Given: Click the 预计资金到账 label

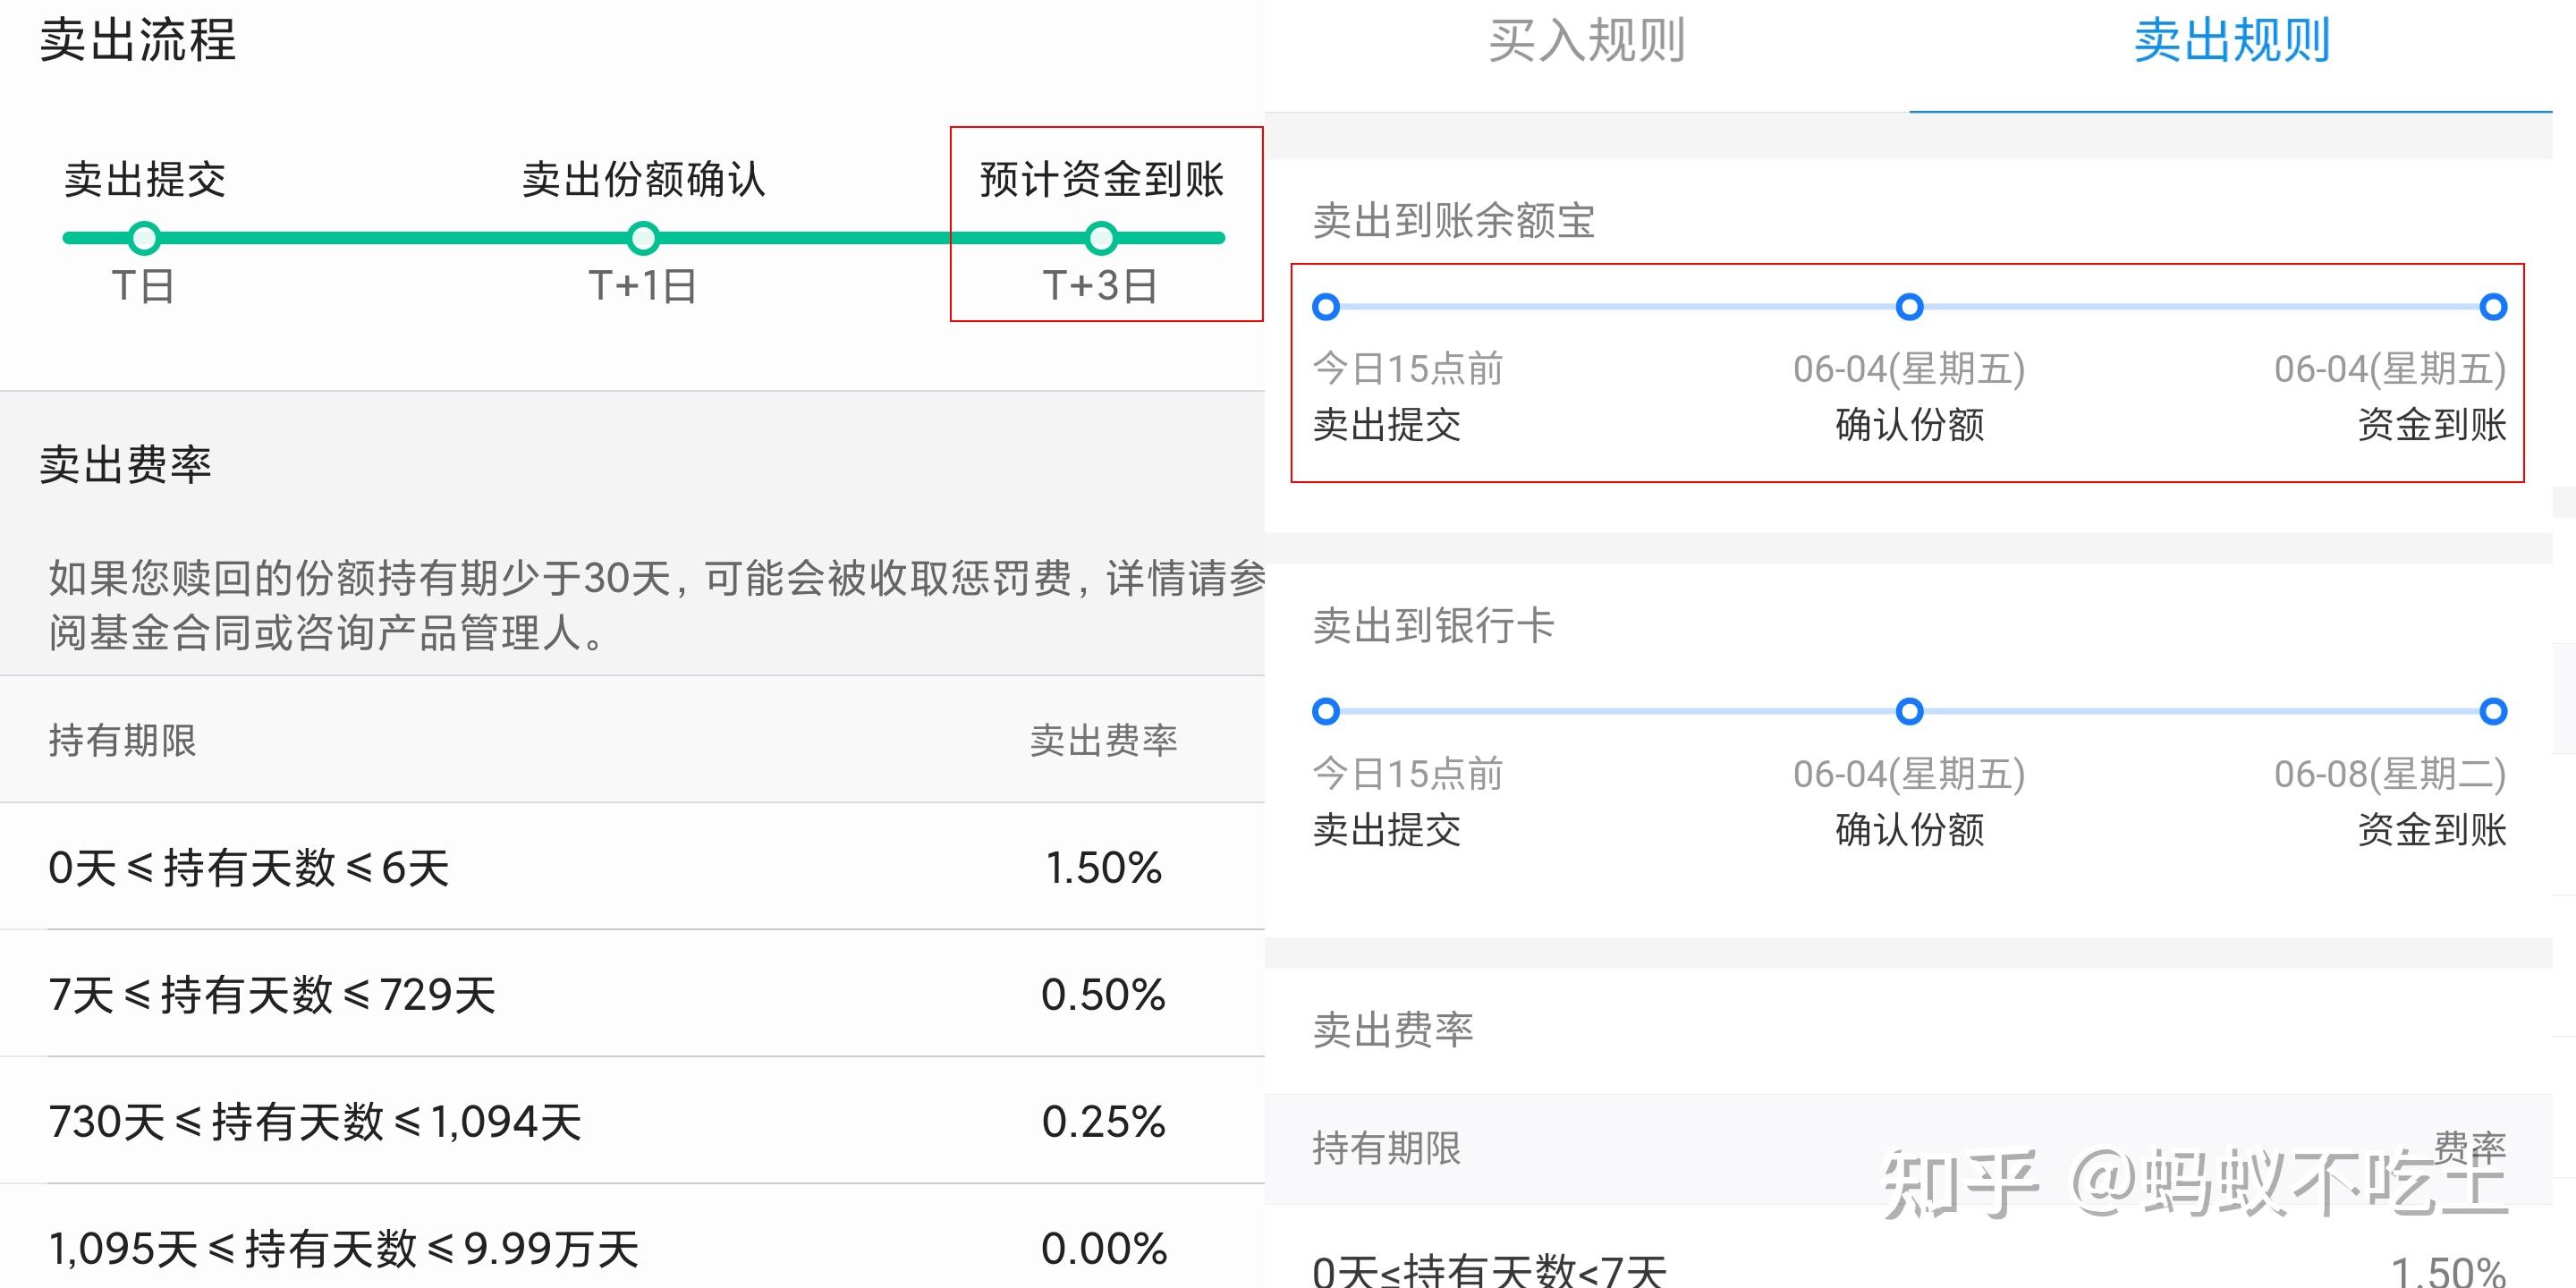Looking at the screenshot, I should tap(1101, 180).
